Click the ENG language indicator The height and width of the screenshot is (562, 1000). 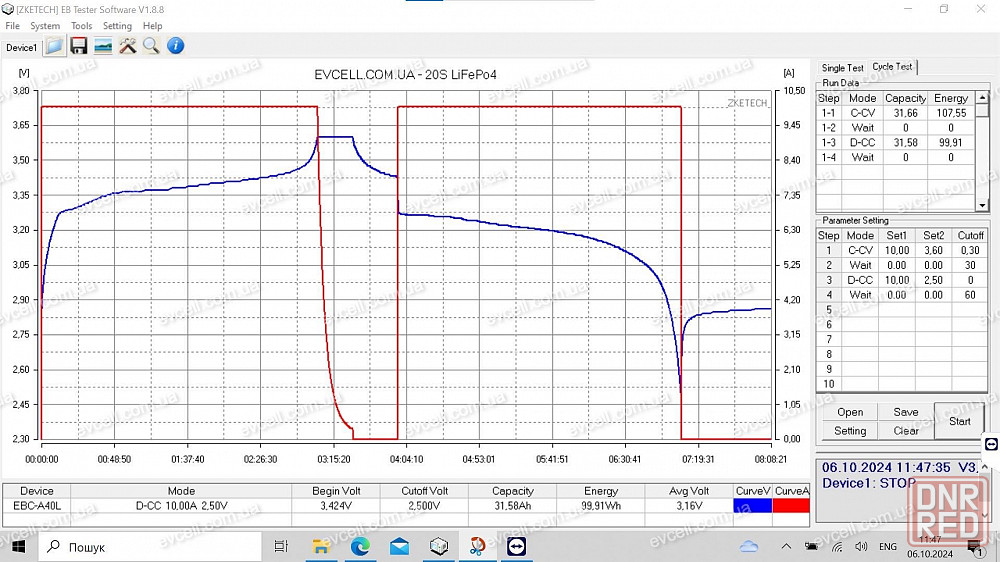(888, 547)
